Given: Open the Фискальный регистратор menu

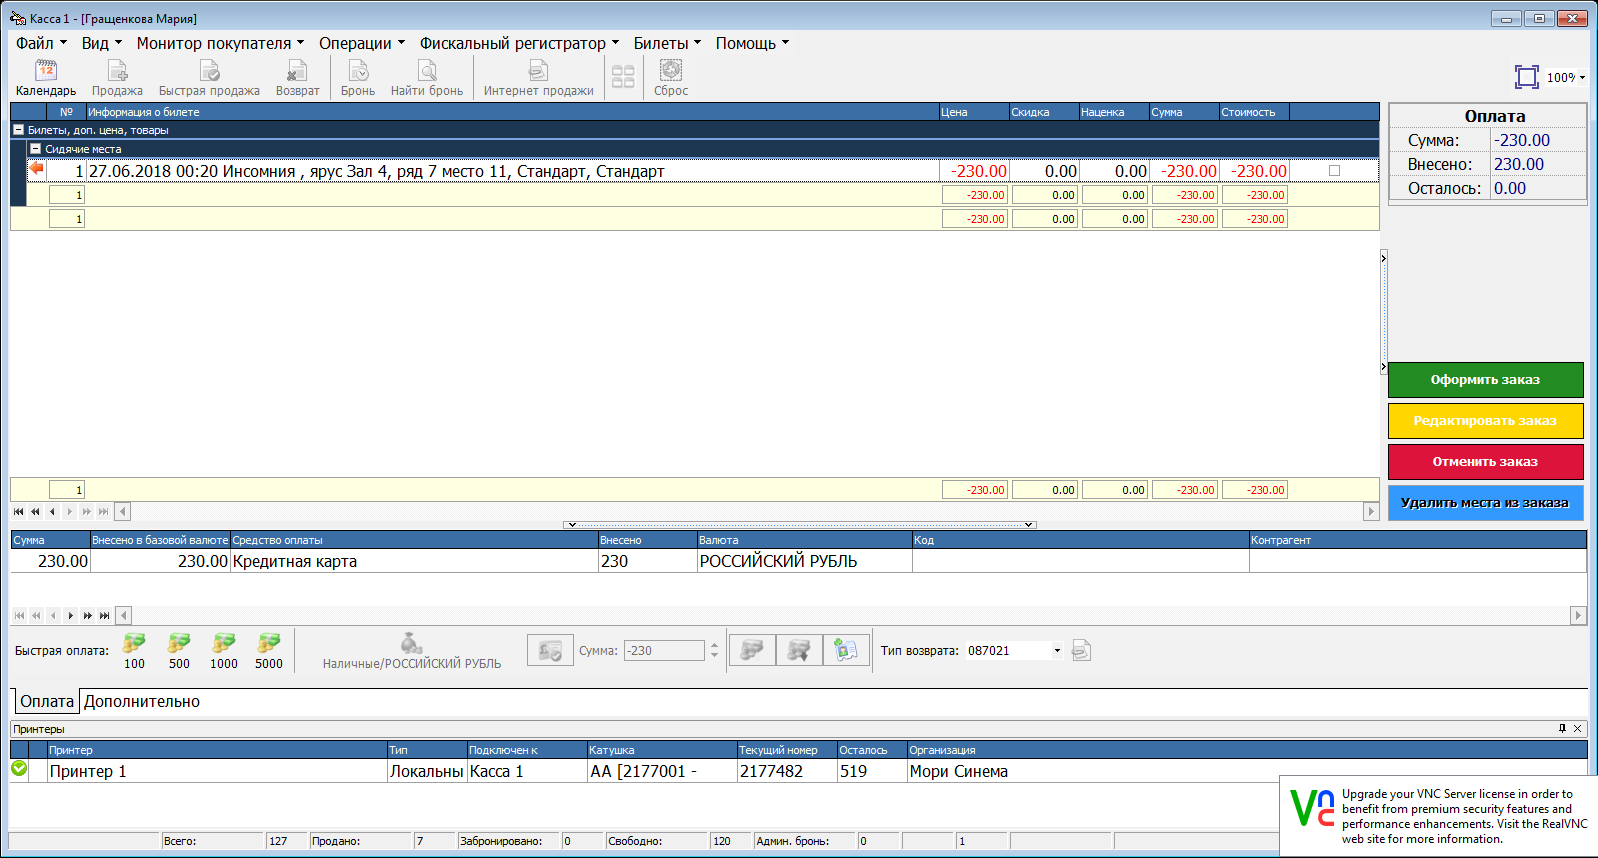Looking at the screenshot, I should [x=519, y=43].
